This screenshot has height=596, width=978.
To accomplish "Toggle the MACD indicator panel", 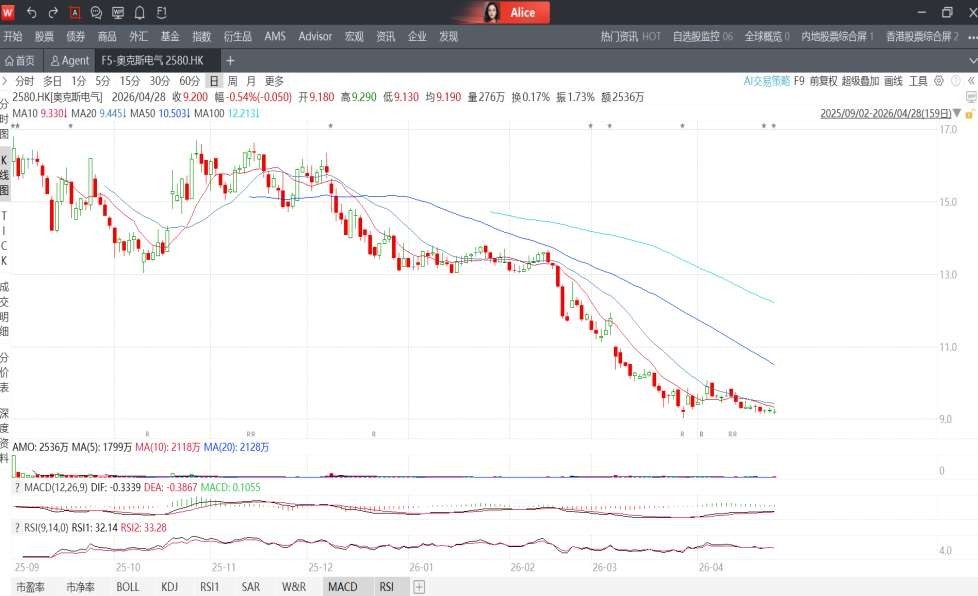I will tap(342, 587).
